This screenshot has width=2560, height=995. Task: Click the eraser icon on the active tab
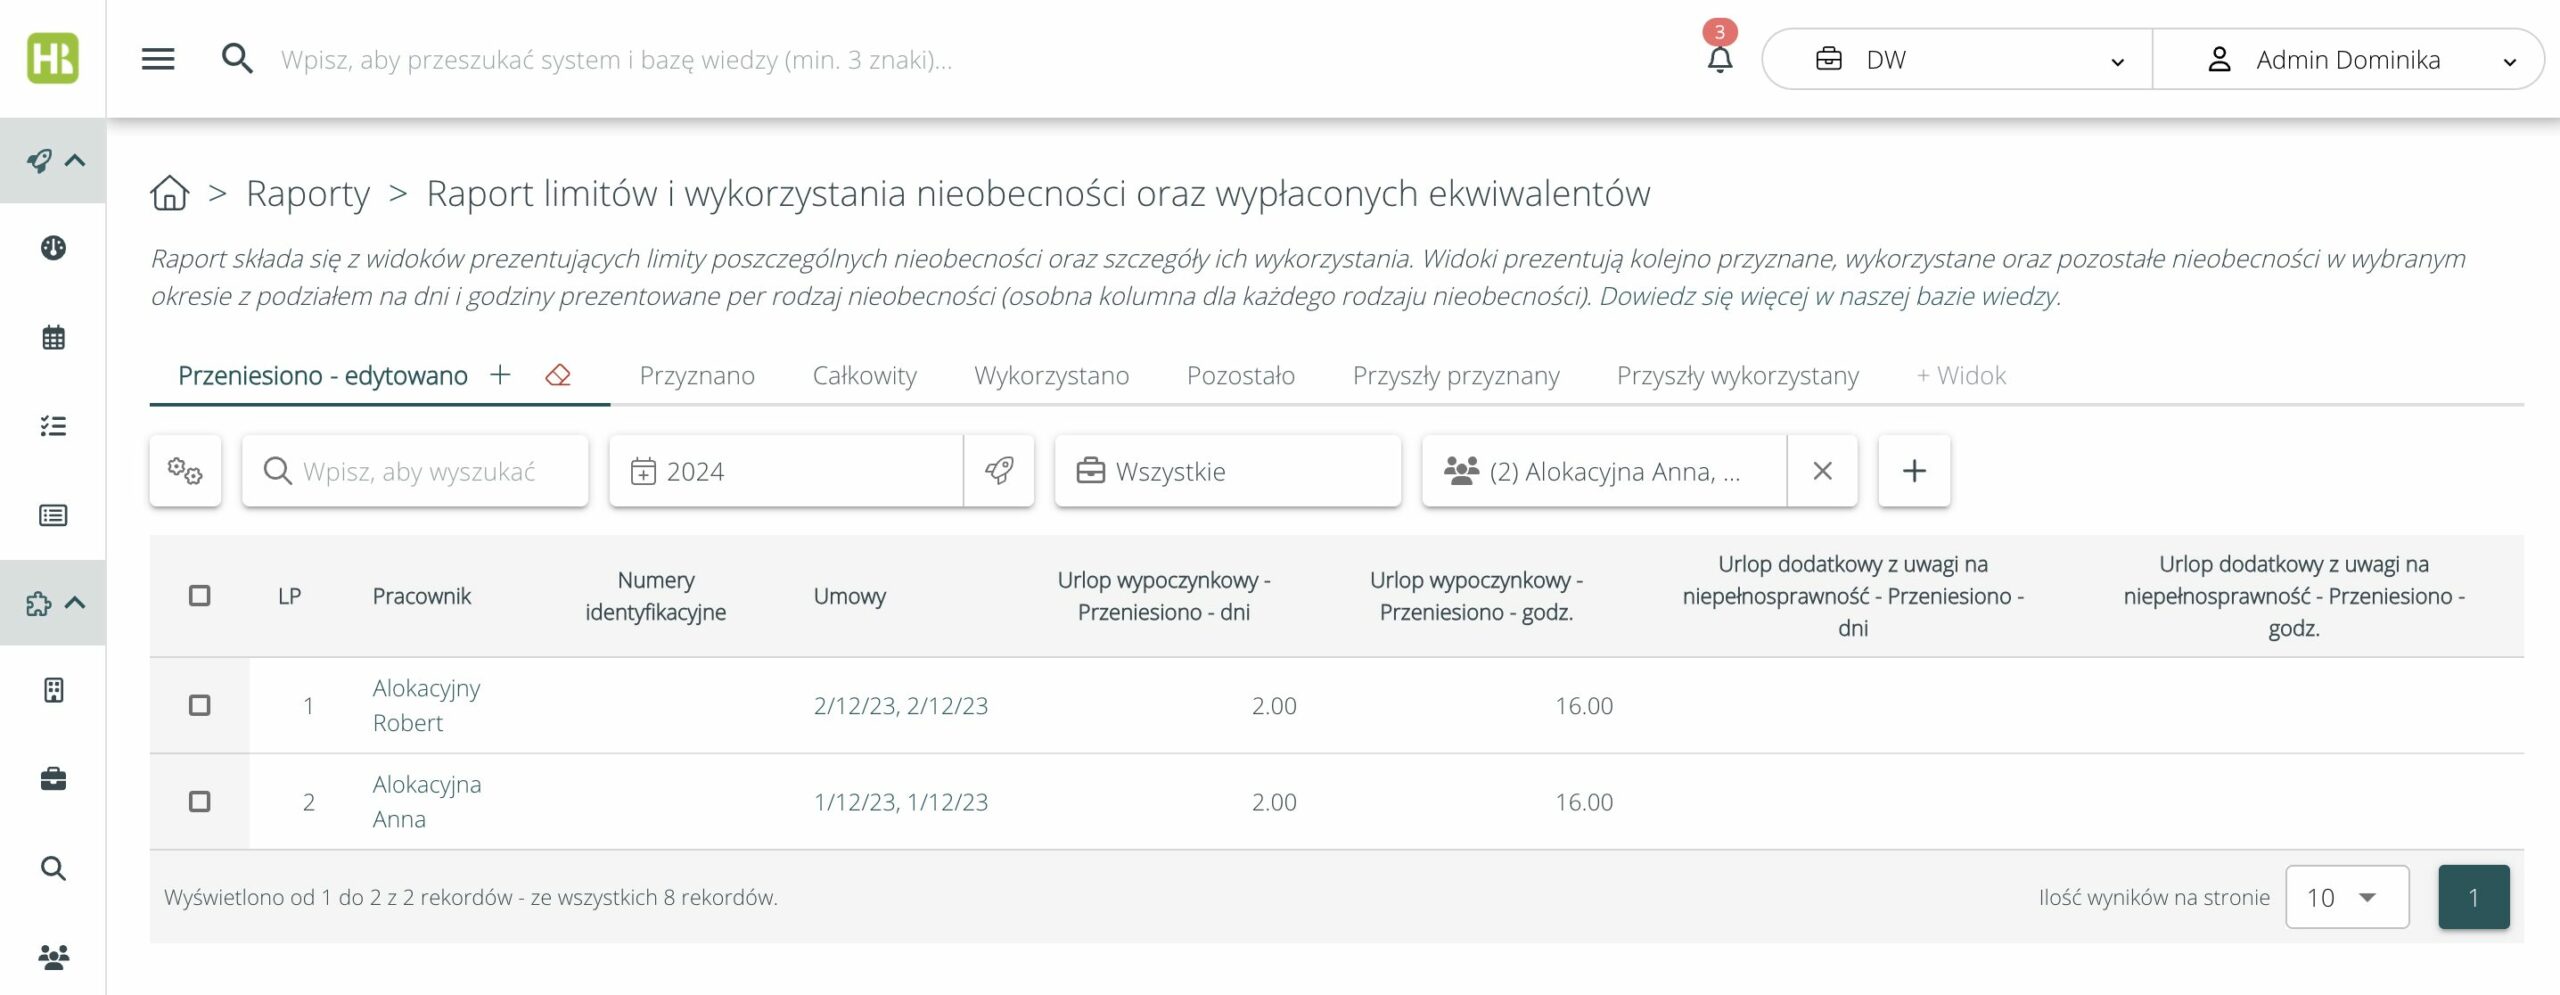[558, 375]
